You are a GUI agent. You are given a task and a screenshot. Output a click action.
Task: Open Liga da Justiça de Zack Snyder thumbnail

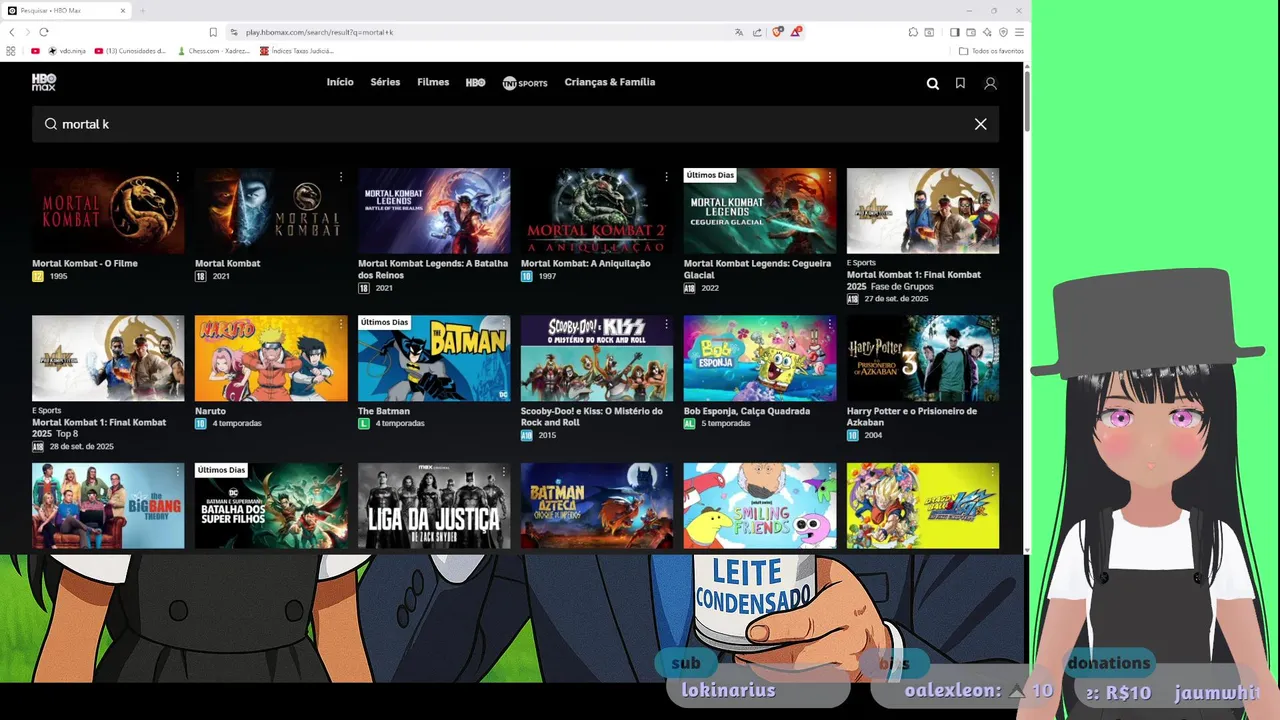coord(434,506)
